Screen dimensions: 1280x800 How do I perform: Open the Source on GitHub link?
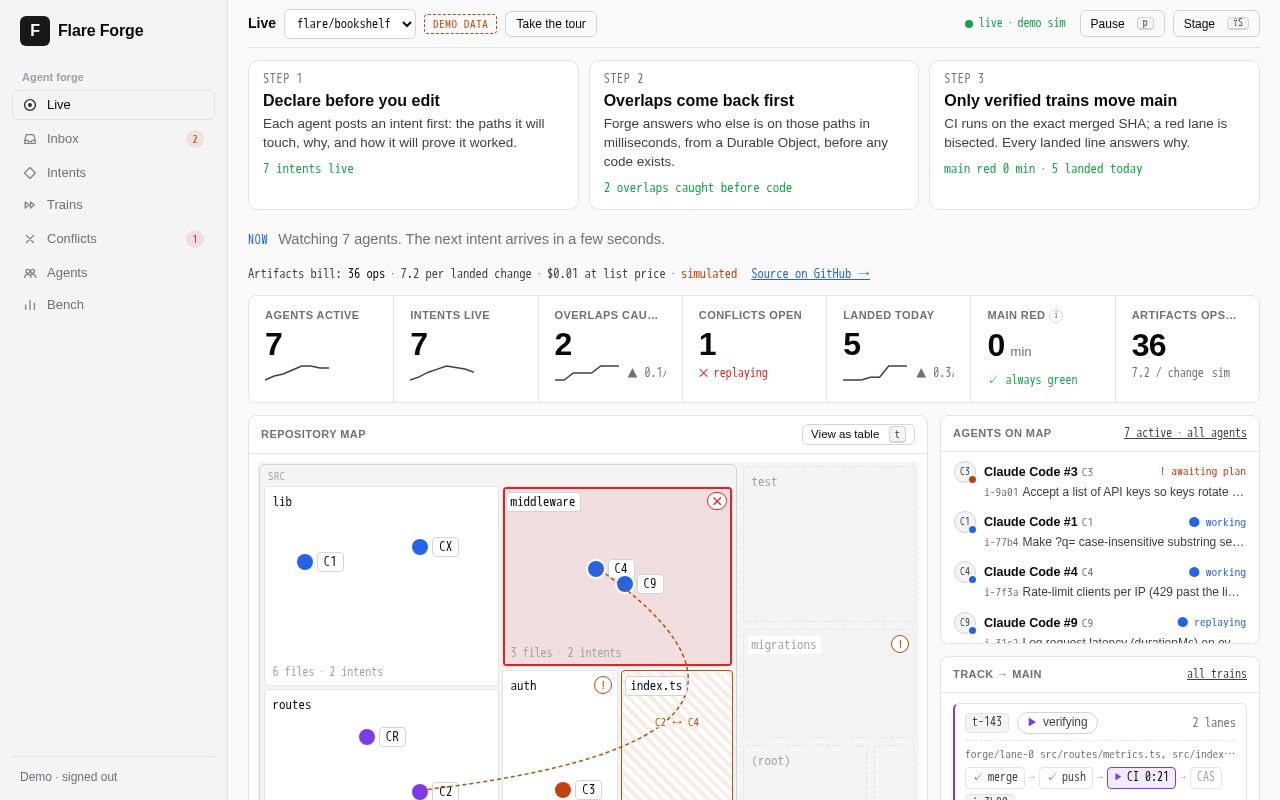(x=810, y=274)
